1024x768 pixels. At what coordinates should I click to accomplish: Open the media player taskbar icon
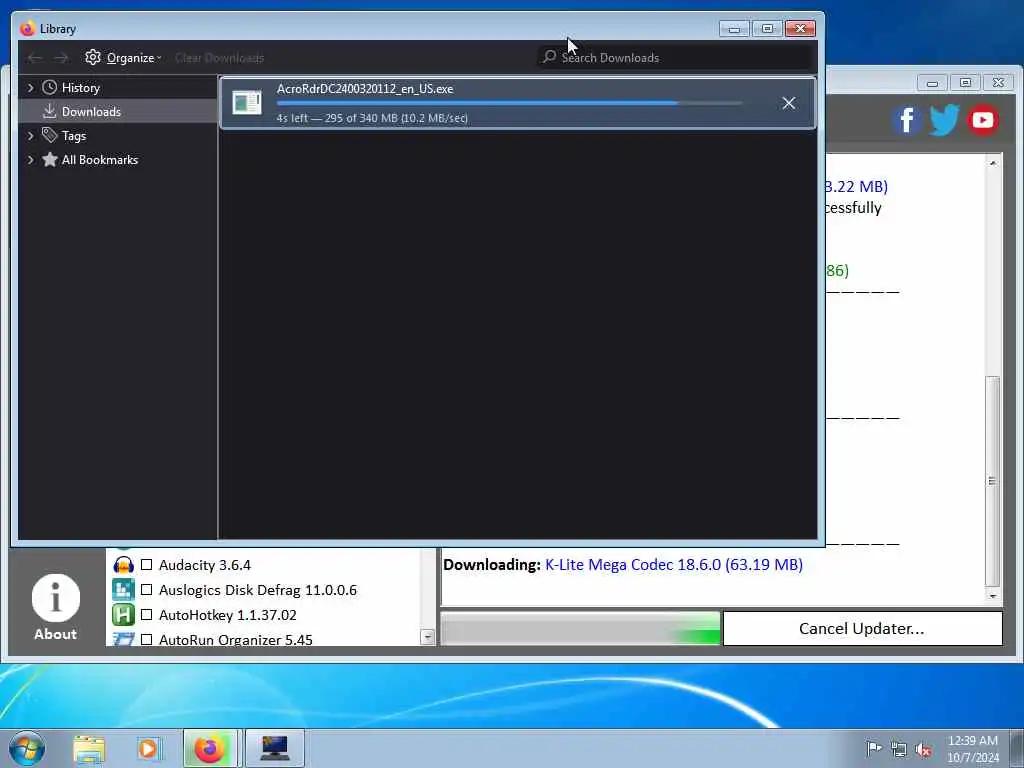pos(148,749)
